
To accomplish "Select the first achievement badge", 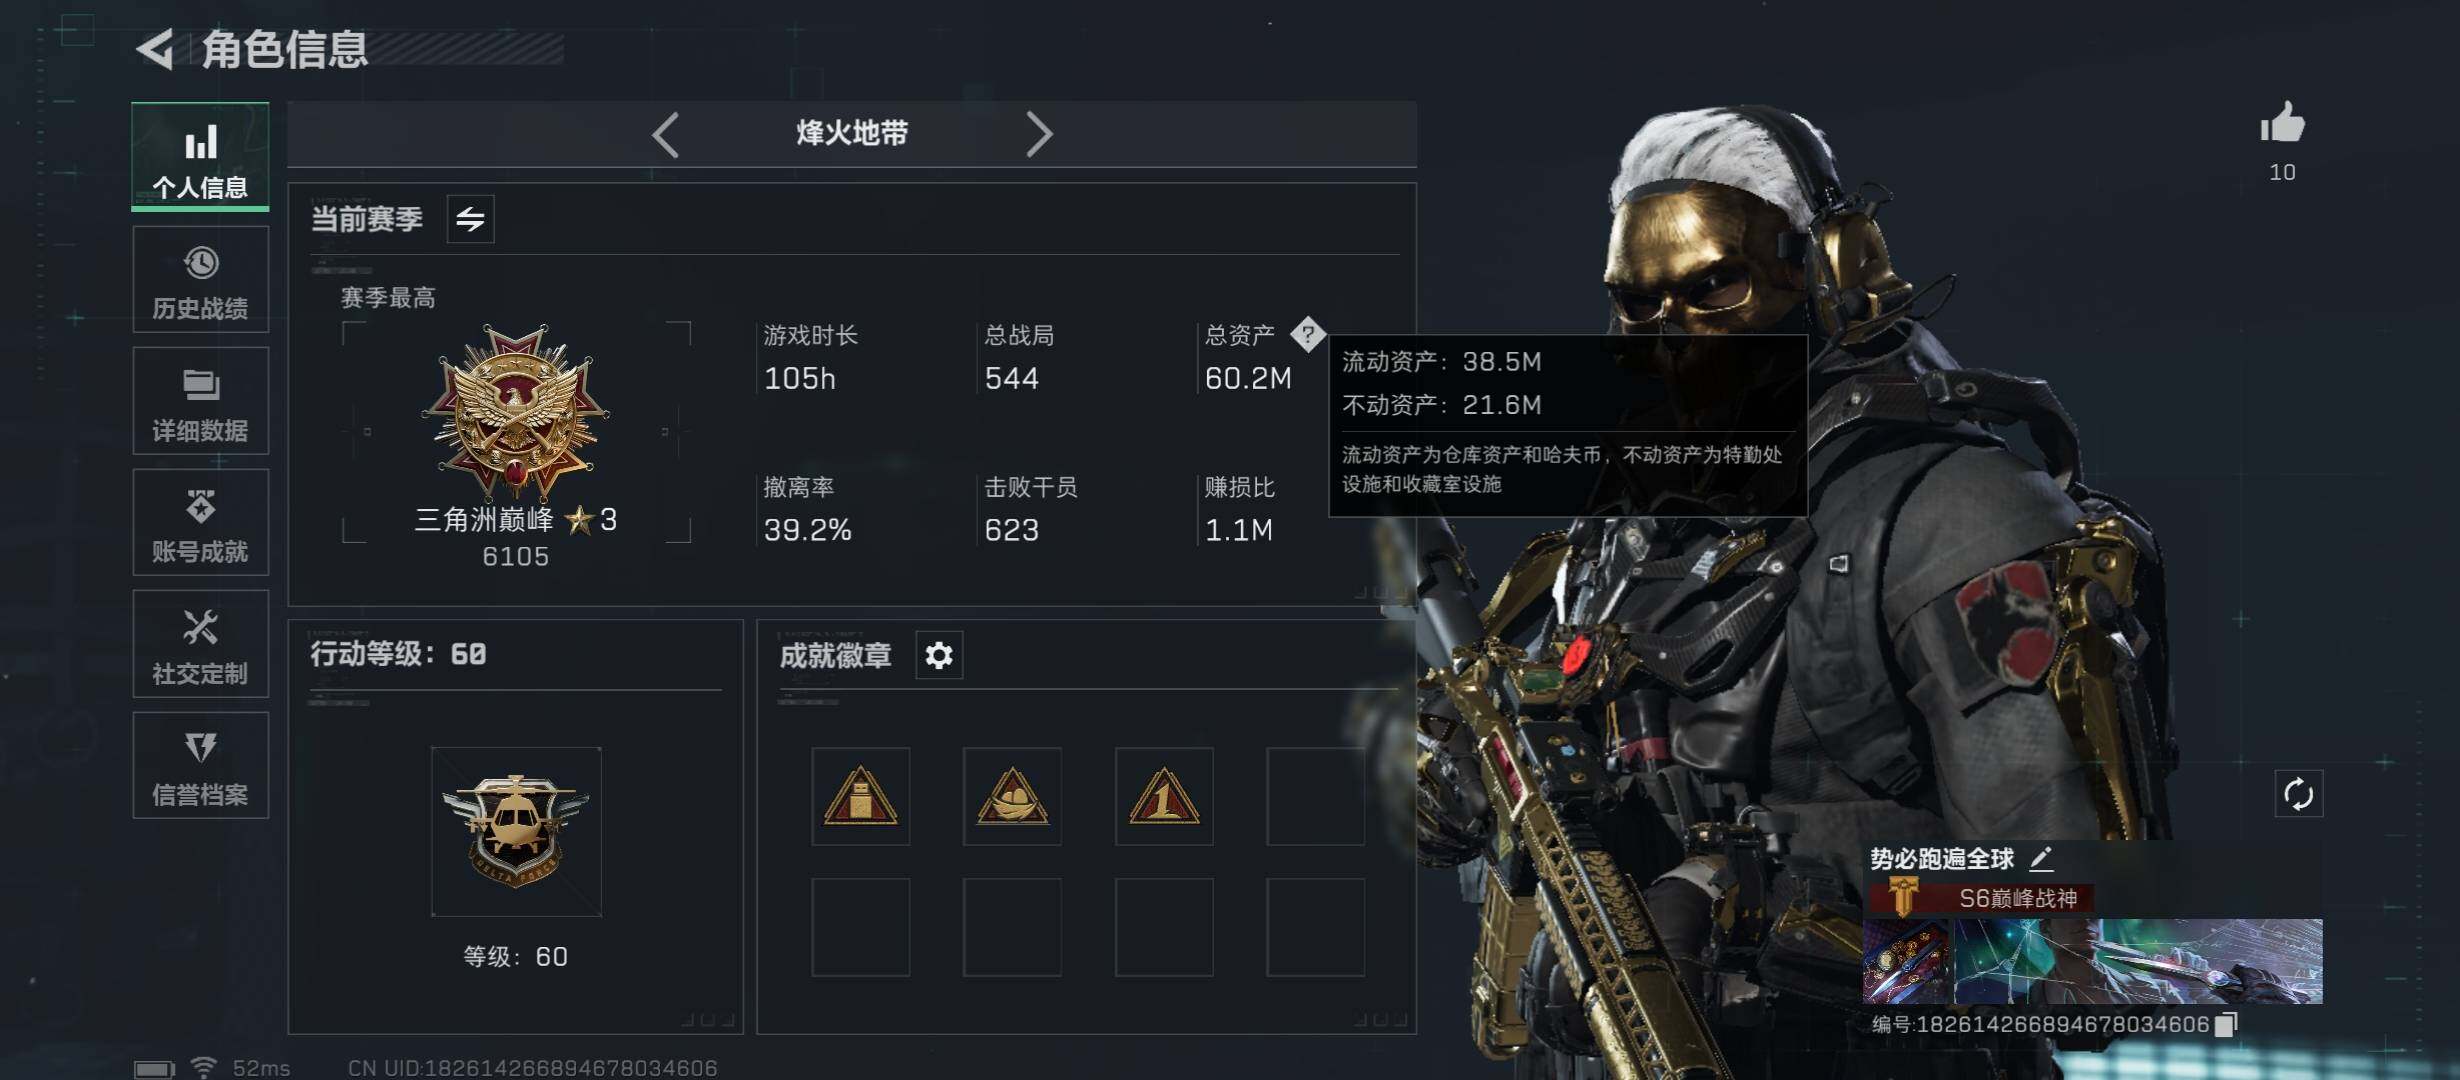I will (860, 797).
